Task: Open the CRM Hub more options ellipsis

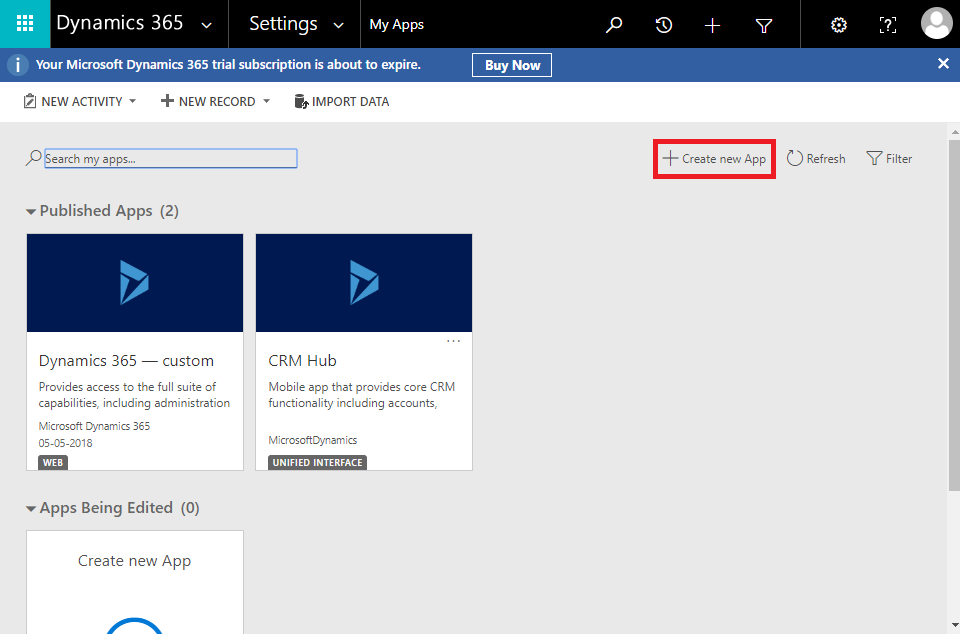Action: [453, 341]
